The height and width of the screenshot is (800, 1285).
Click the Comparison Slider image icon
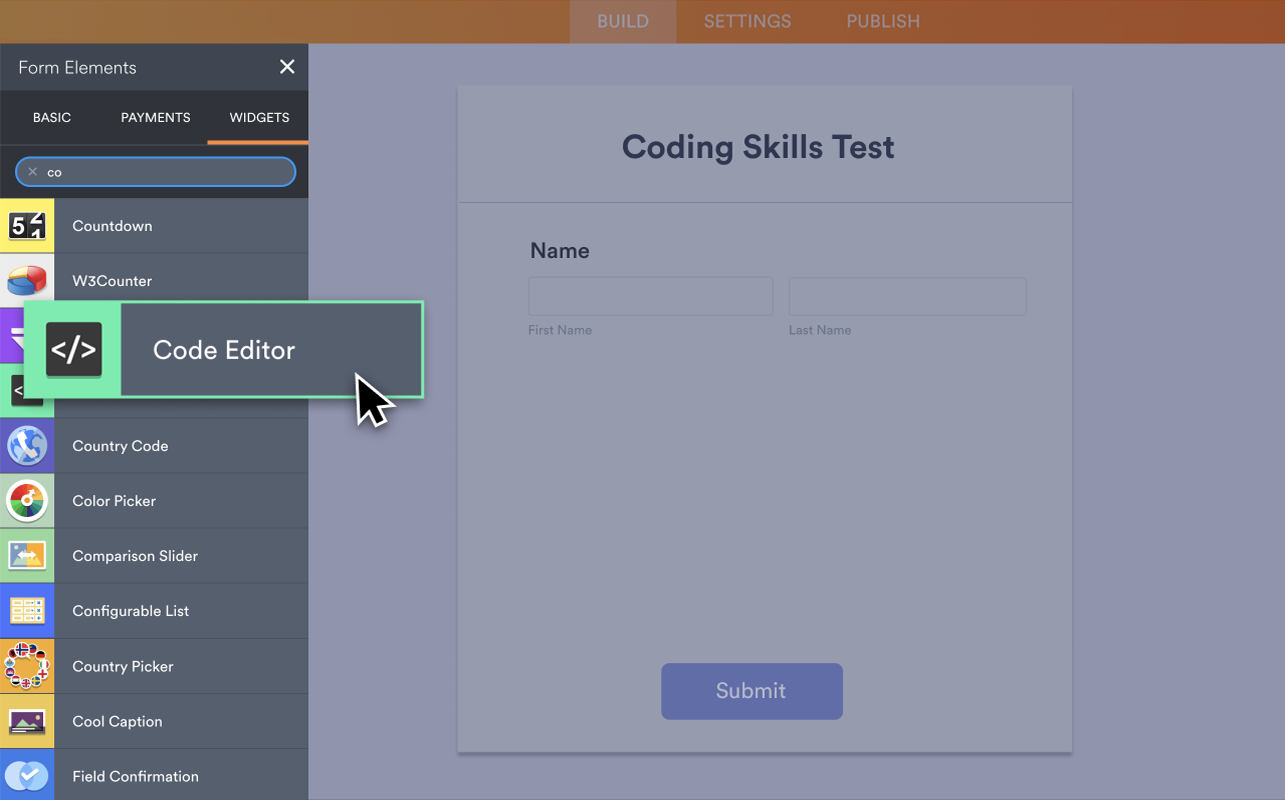tap(27, 555)
